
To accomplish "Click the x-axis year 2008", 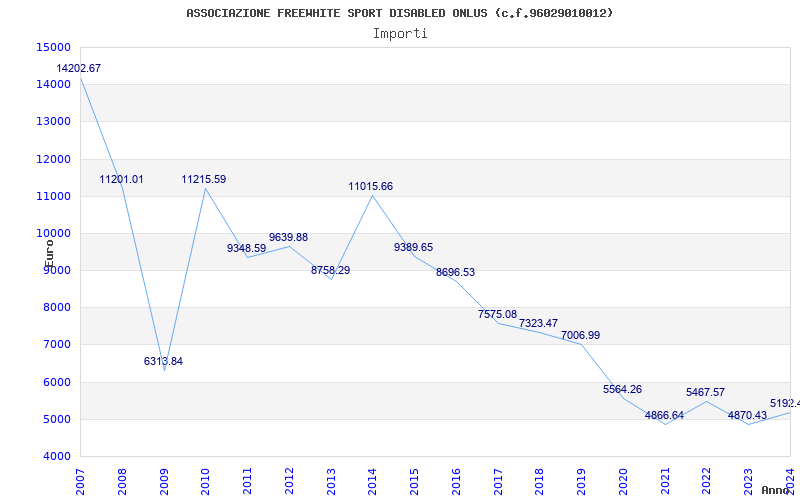I will 122,482.
